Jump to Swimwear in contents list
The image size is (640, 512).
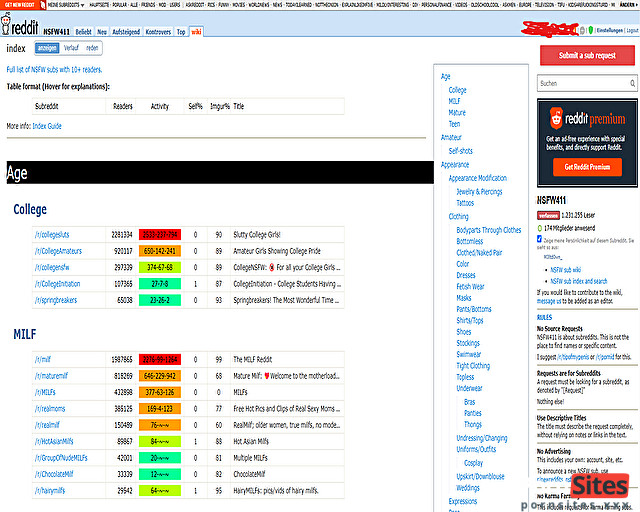tap(469, 354)
